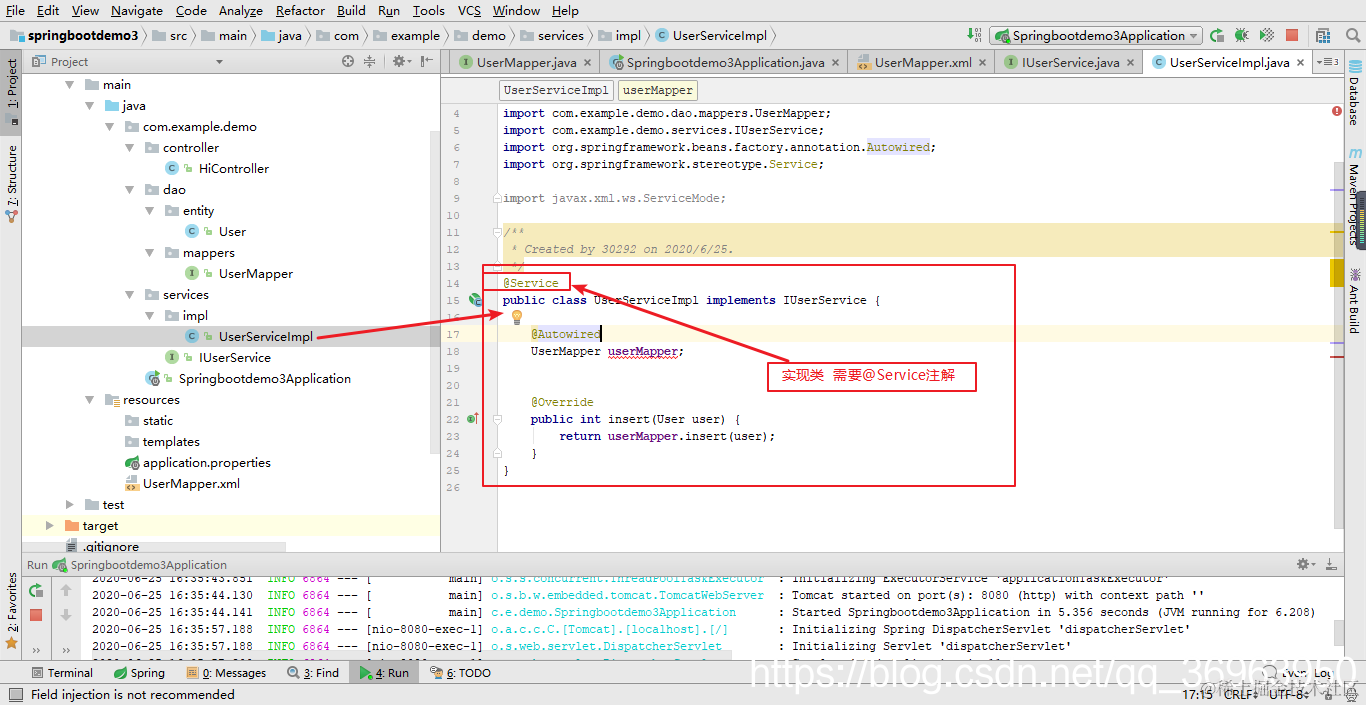
Task: Click the intention light bulb in editor
Action: (517, 317)
